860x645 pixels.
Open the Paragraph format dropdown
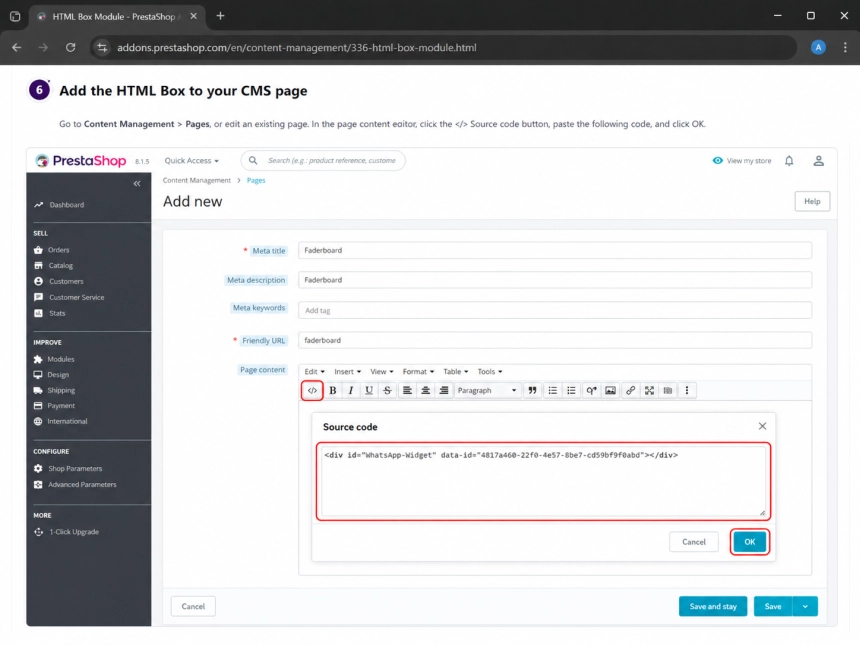pyautogui.click(x=487, y=391)
